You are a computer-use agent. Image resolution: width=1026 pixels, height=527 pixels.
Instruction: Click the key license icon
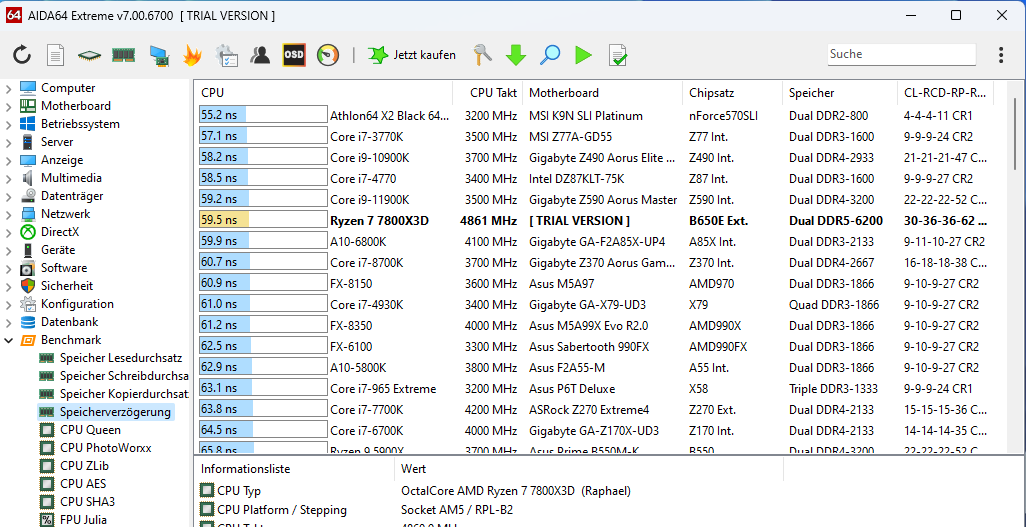point(483,55)
